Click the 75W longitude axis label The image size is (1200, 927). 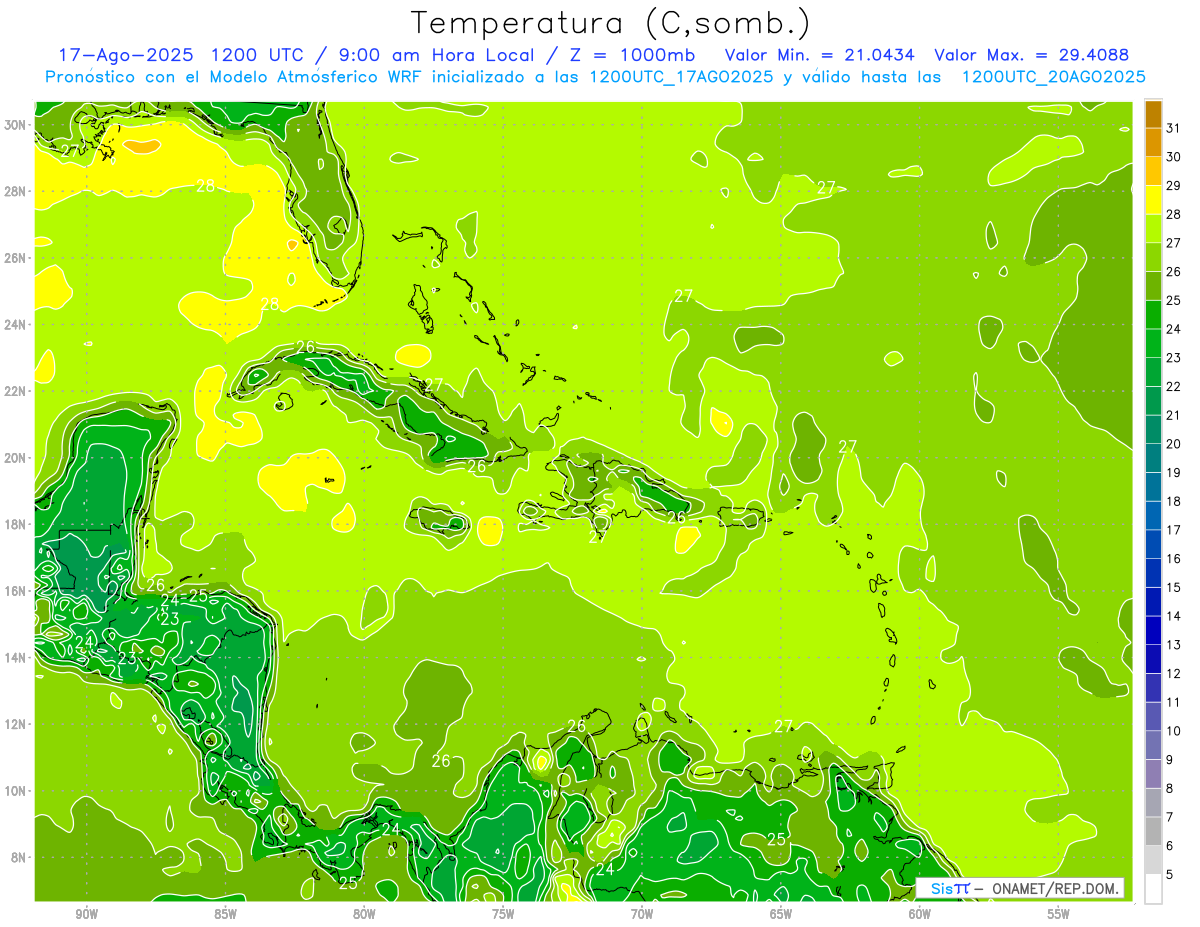(x=503, y=914)
